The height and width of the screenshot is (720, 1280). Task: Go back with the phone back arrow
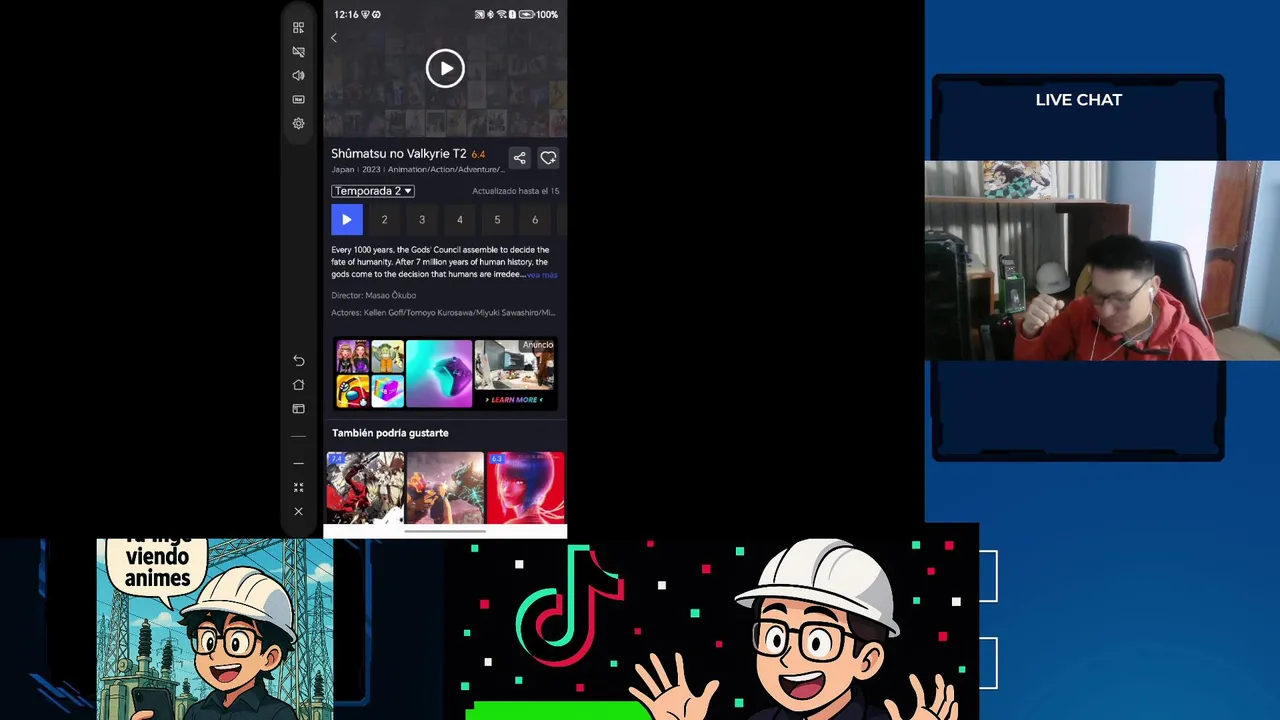(334, 38)
